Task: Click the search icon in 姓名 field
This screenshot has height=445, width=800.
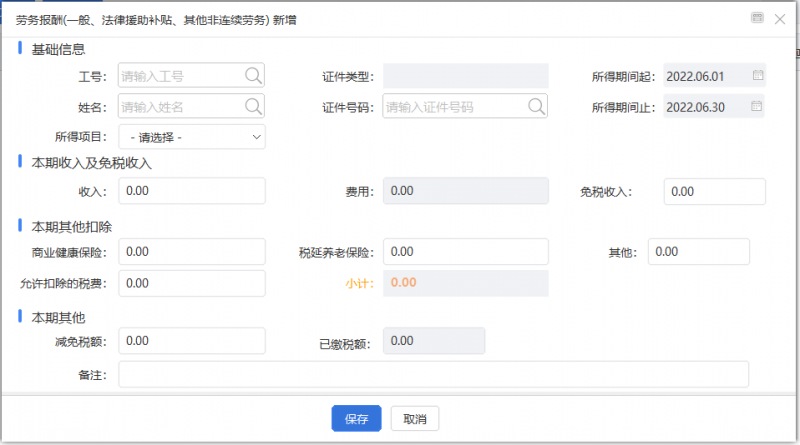Action: pyautogui.click(x=253, y=106)
